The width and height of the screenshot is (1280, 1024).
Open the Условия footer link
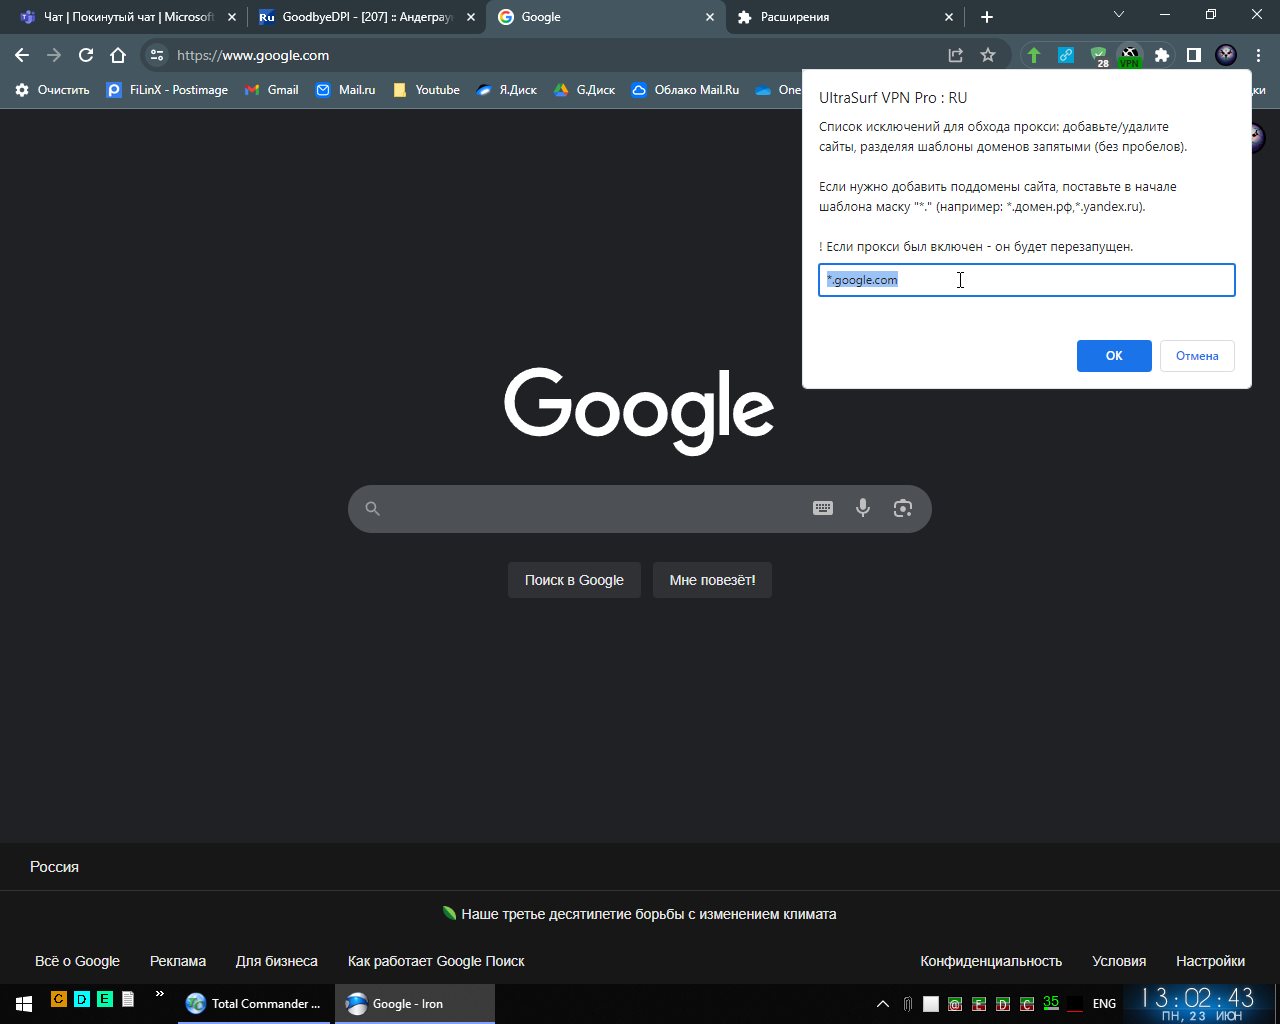point(1119,961)
